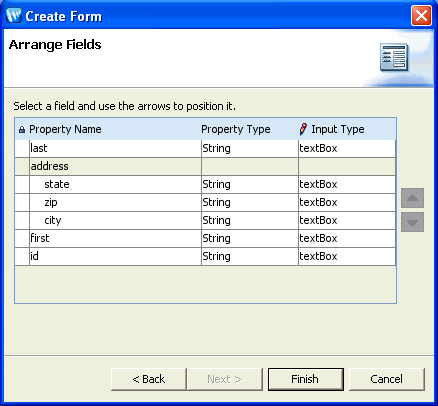Open the Input Type cell for id
The image size is (438, 406).
(x=347, y=256)
